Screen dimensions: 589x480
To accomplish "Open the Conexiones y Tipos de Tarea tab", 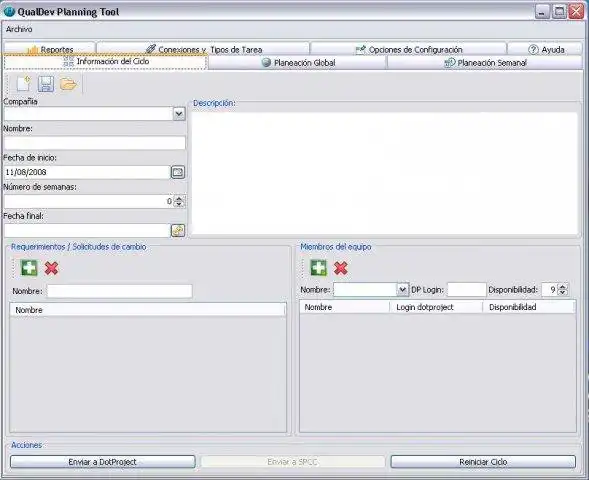I will click(203, 49).
